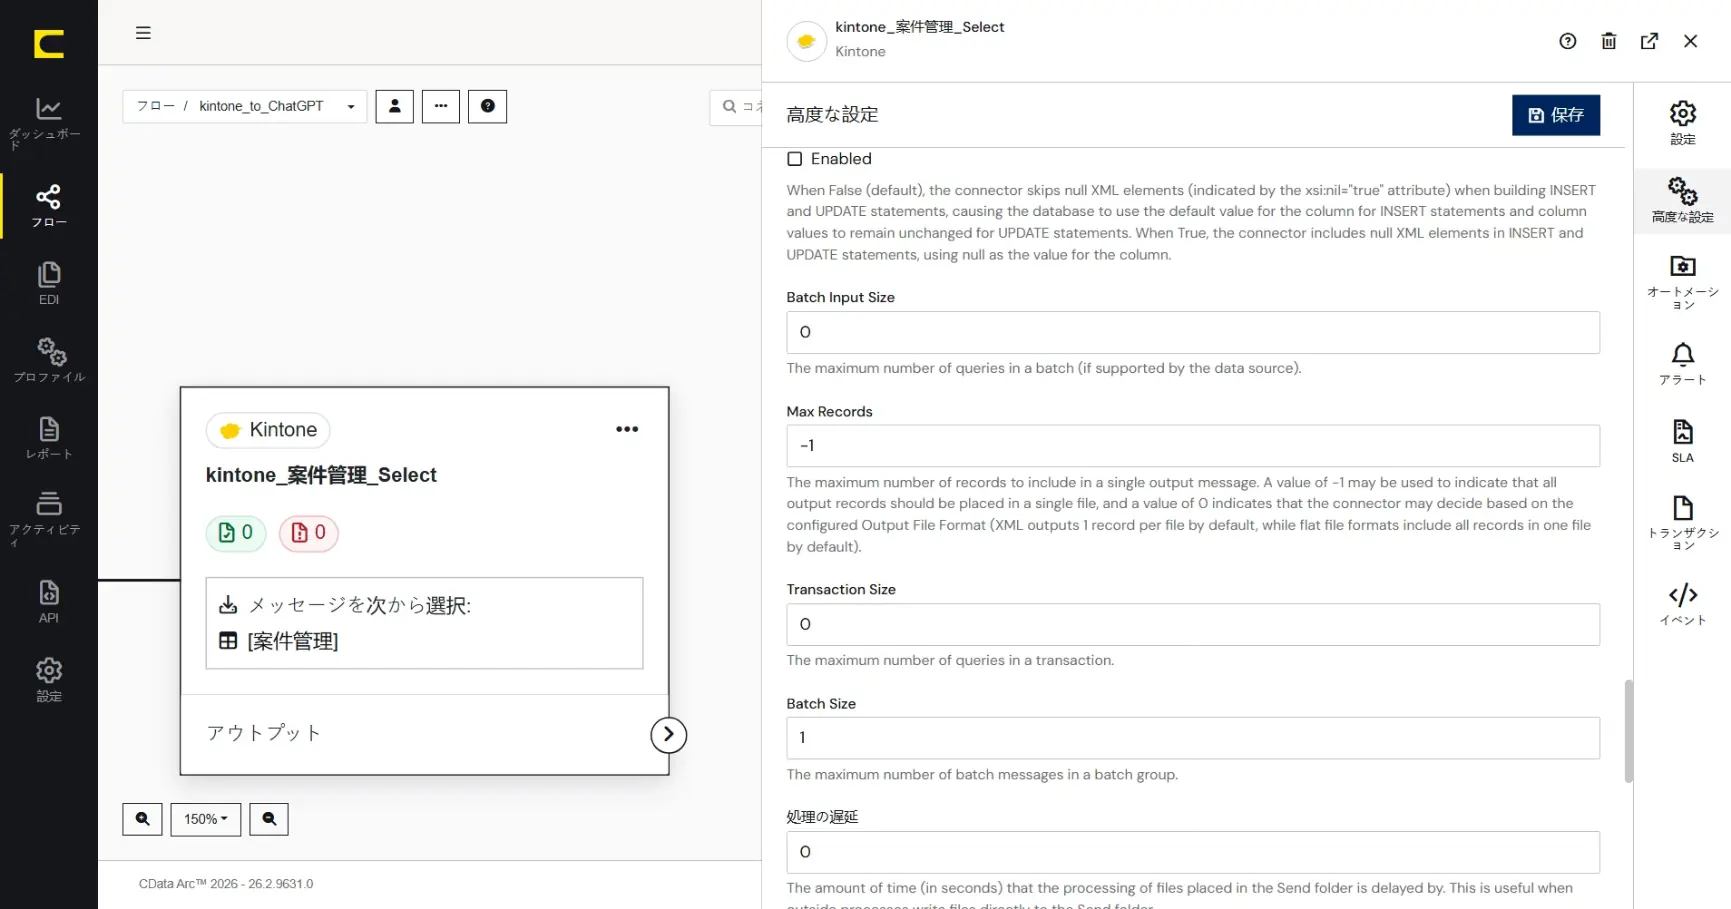Toggle the Enabled checkbox

click(x=795, y=159)
